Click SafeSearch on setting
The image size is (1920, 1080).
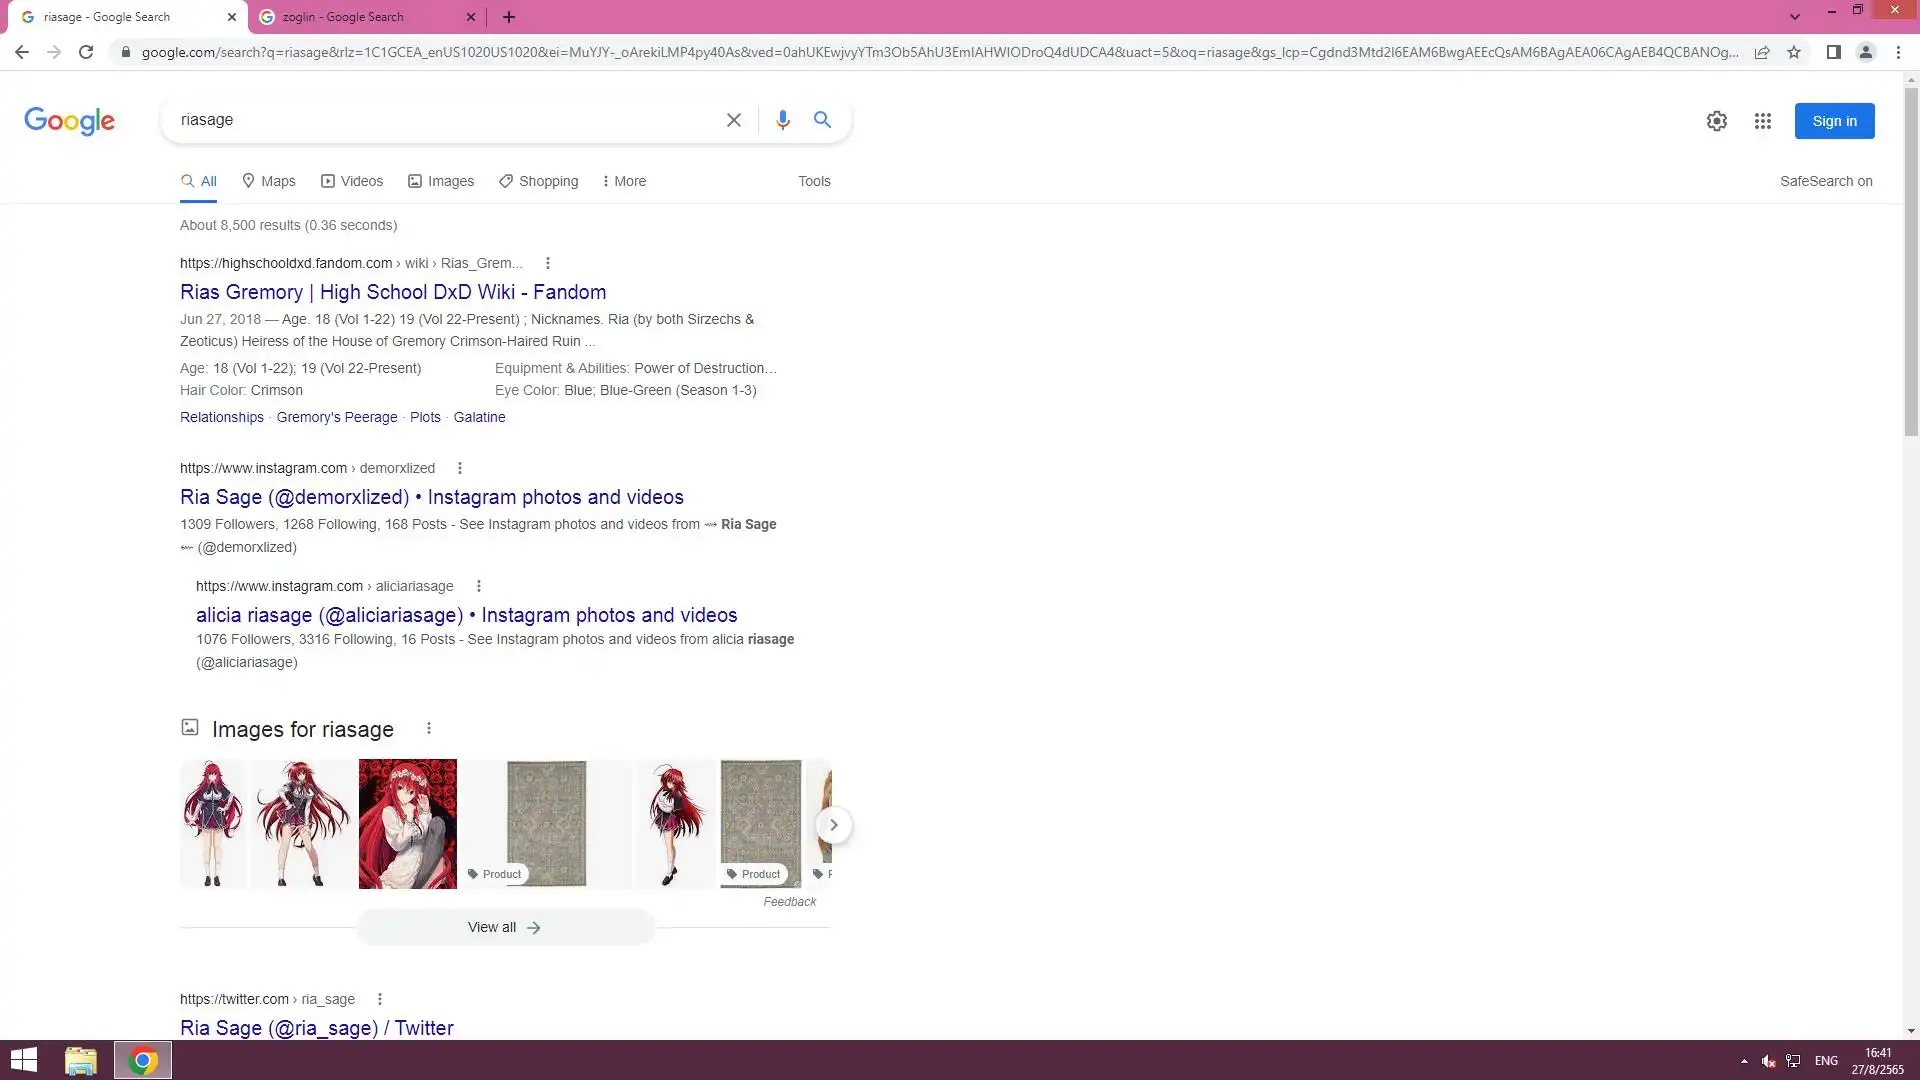1825,181
